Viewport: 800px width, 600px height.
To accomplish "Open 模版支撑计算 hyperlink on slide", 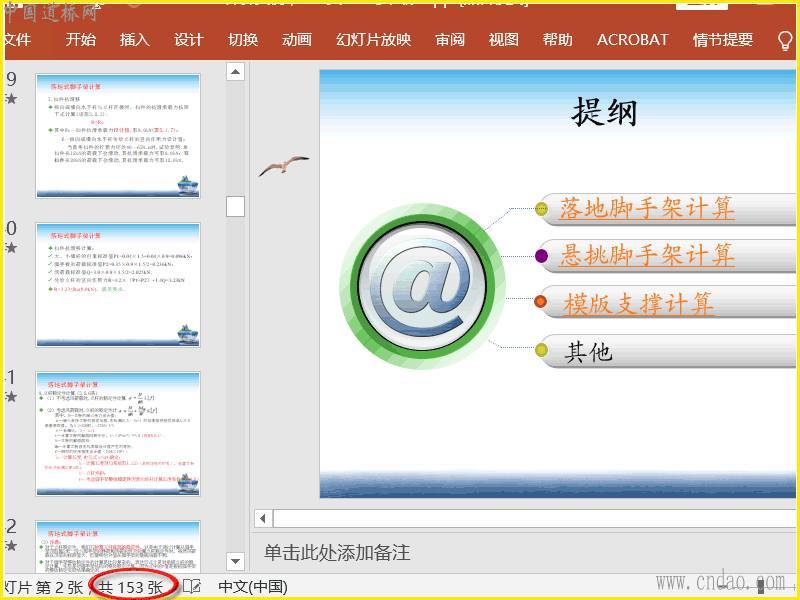I will 638,304.
